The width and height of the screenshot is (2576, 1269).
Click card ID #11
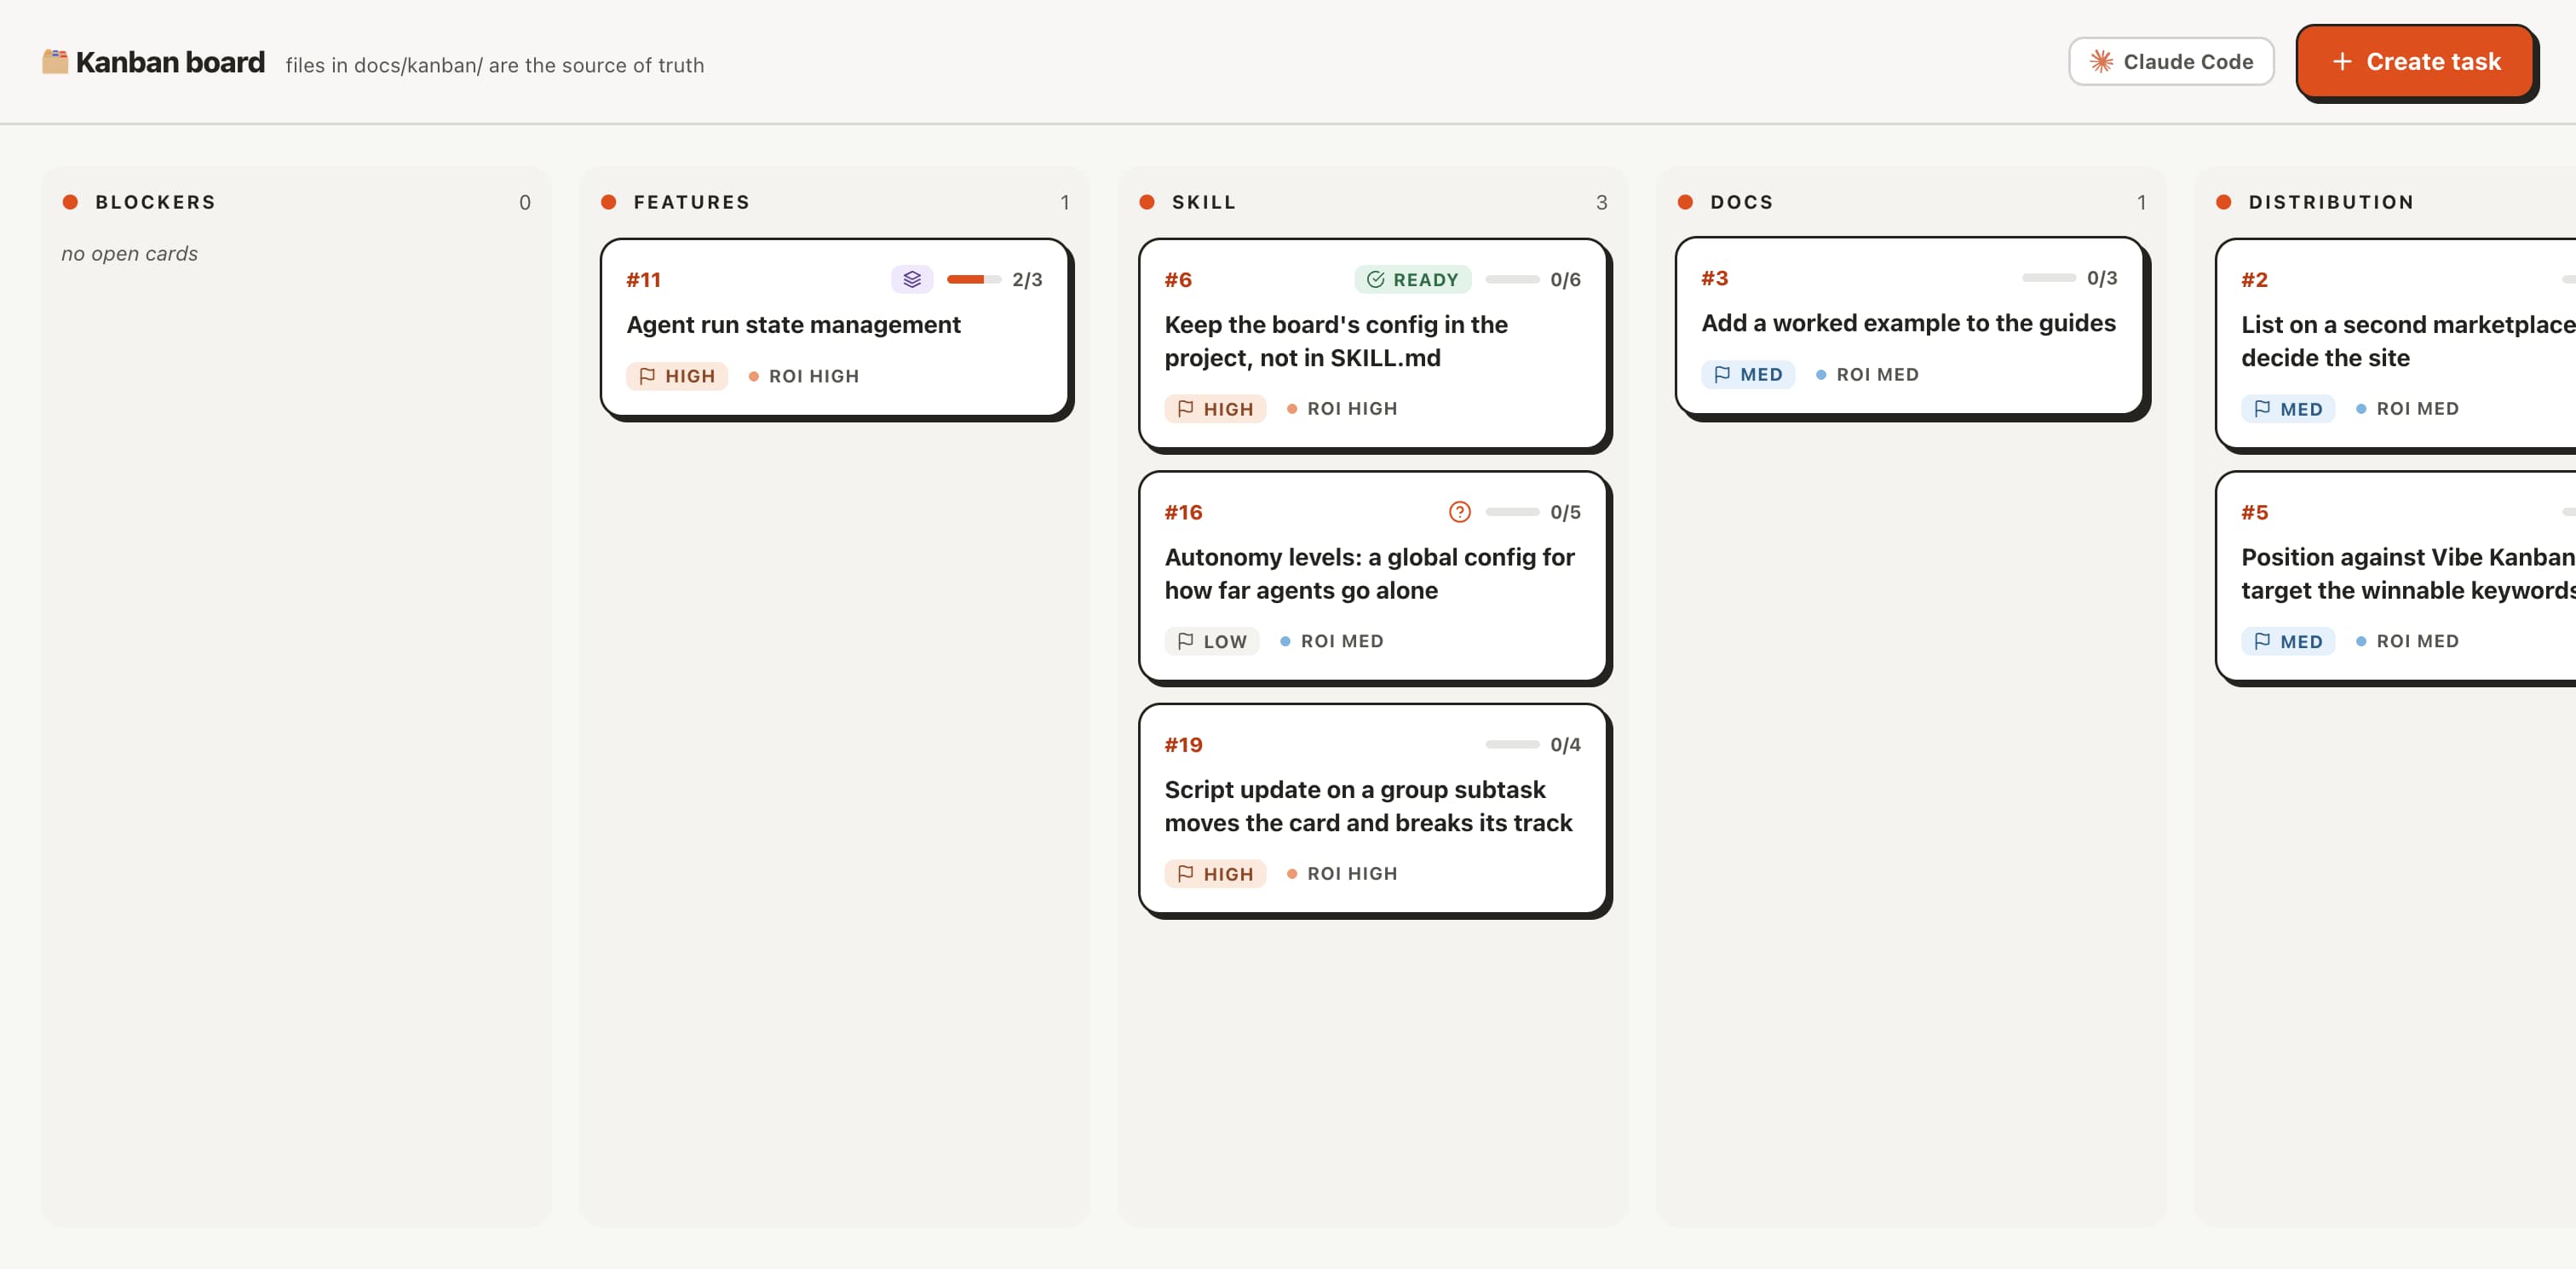click(644, 280)
